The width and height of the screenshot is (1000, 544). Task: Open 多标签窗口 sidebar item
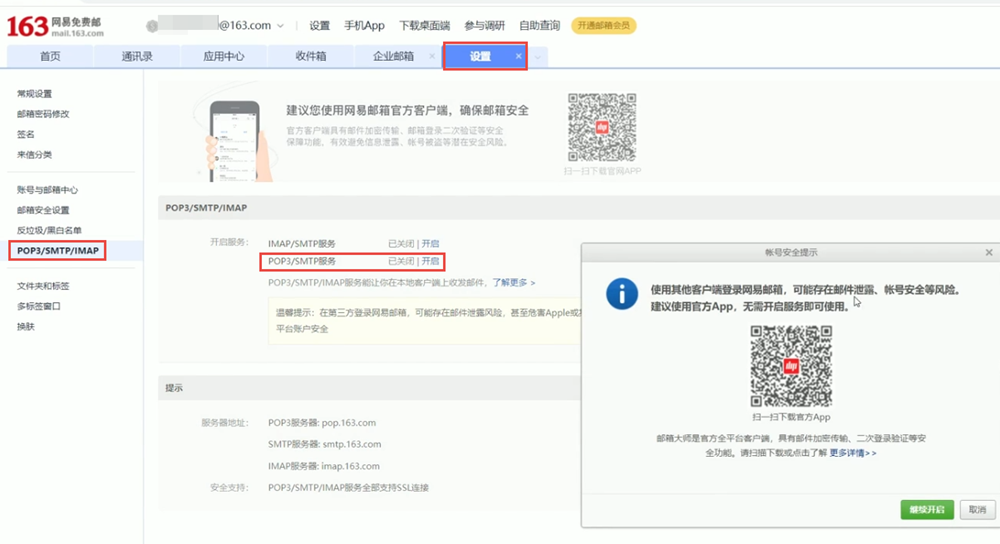(38, 306)
